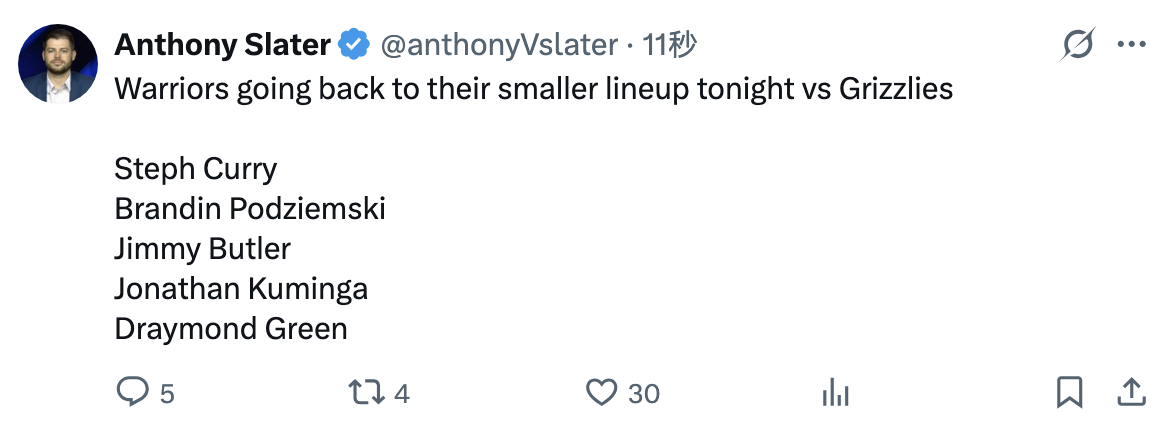
Task: Click the Anthony Slater display name
Action: pos(222,45)
